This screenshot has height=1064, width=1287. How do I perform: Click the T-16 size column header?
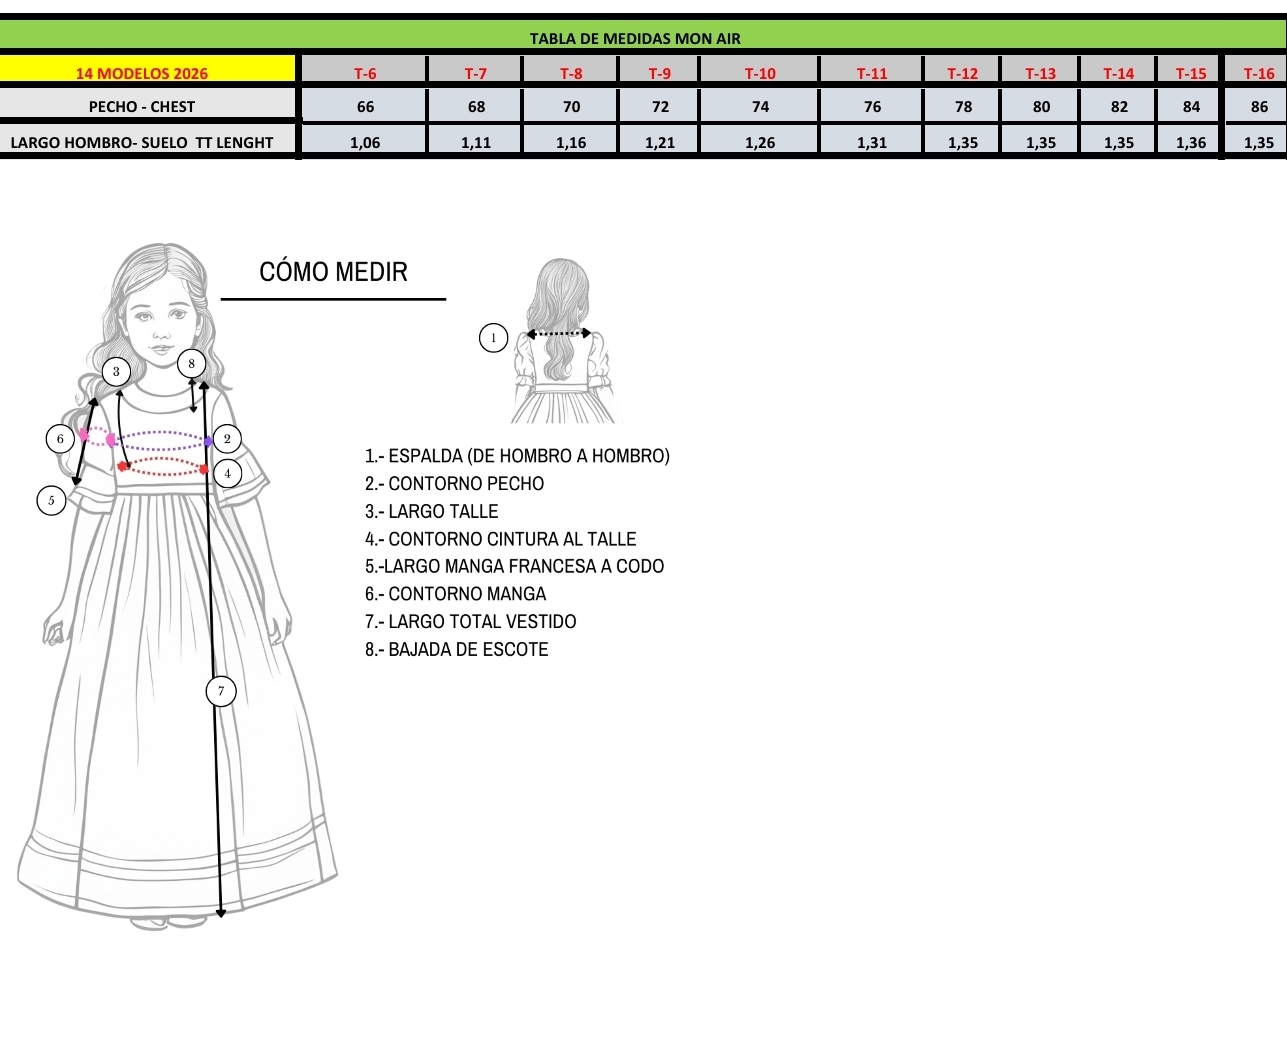1258,73
